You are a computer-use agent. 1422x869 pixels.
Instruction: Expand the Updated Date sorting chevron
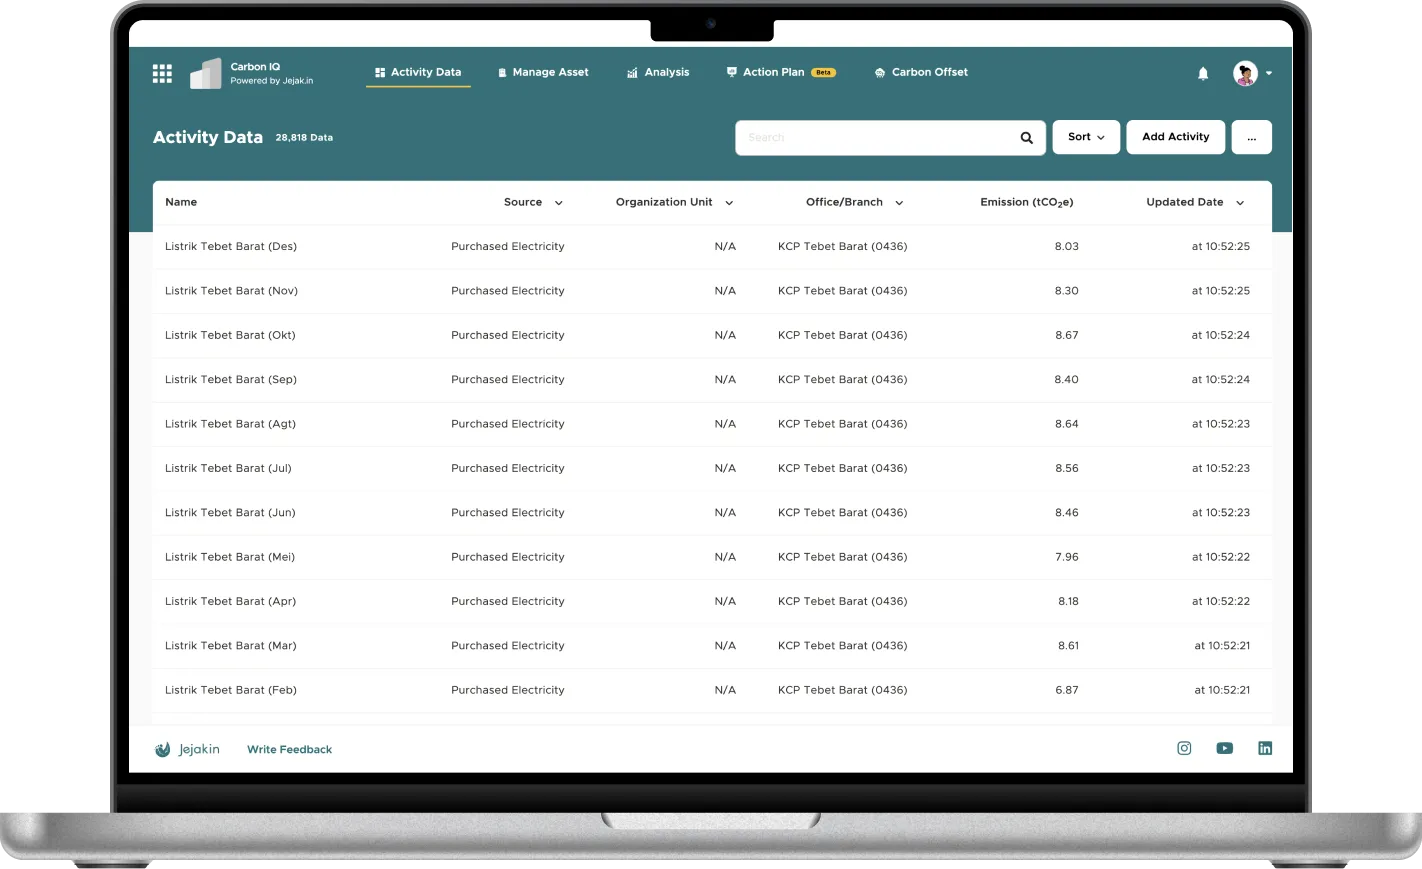1239,202
